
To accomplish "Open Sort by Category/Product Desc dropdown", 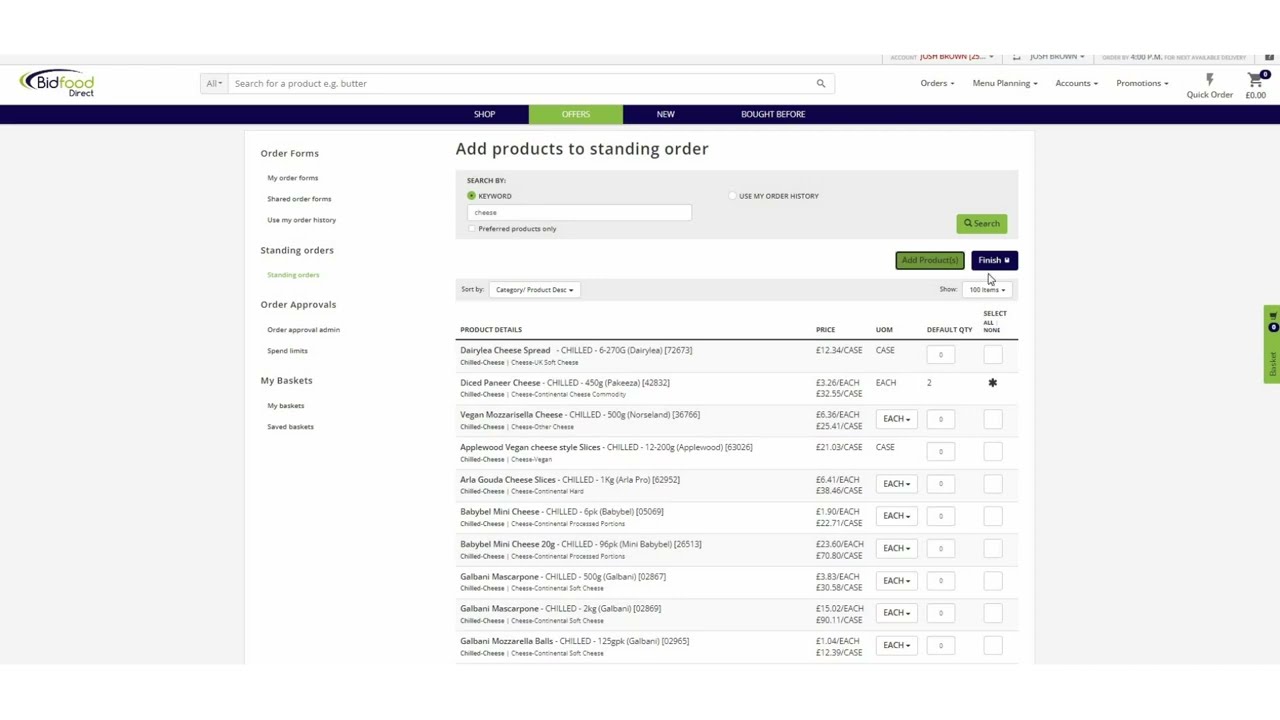I will click(x=534, y=290).
